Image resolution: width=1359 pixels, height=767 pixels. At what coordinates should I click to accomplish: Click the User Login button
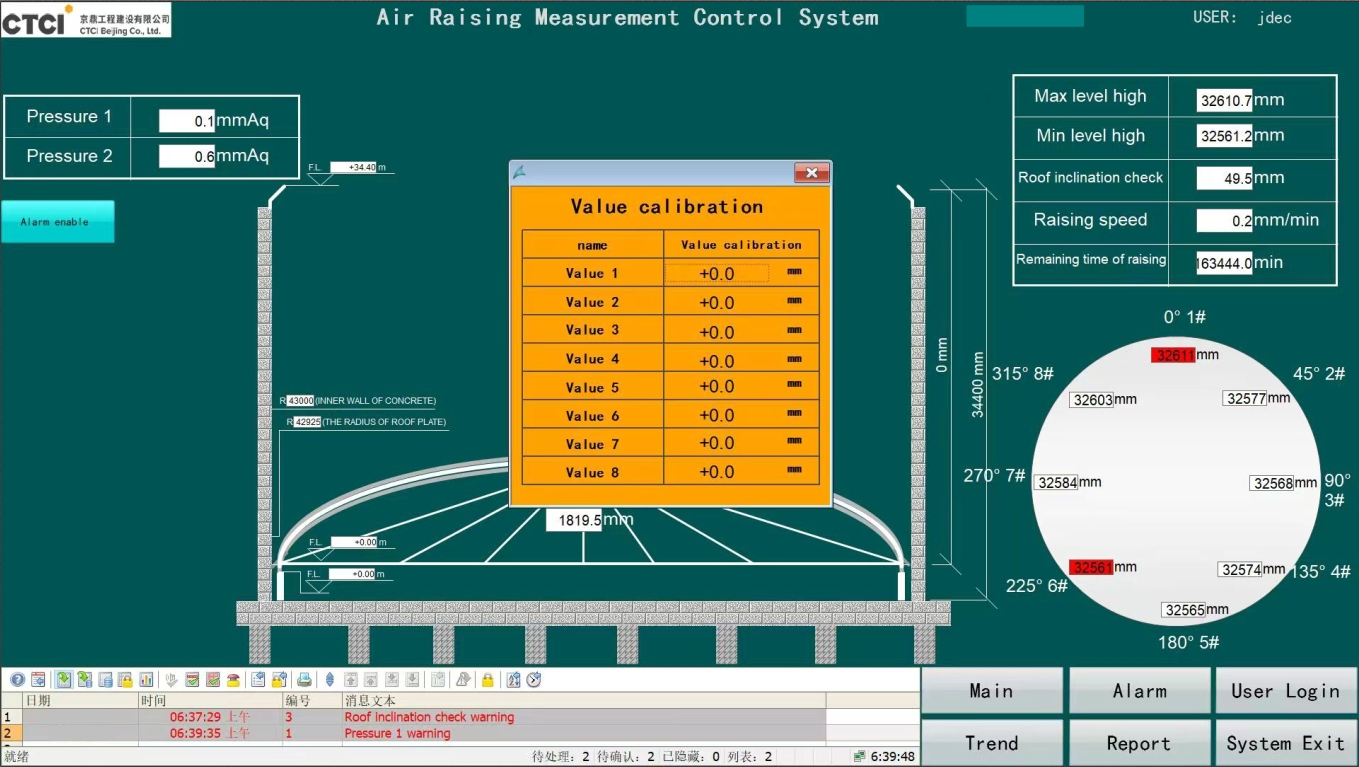click(x=1285, y=691)
